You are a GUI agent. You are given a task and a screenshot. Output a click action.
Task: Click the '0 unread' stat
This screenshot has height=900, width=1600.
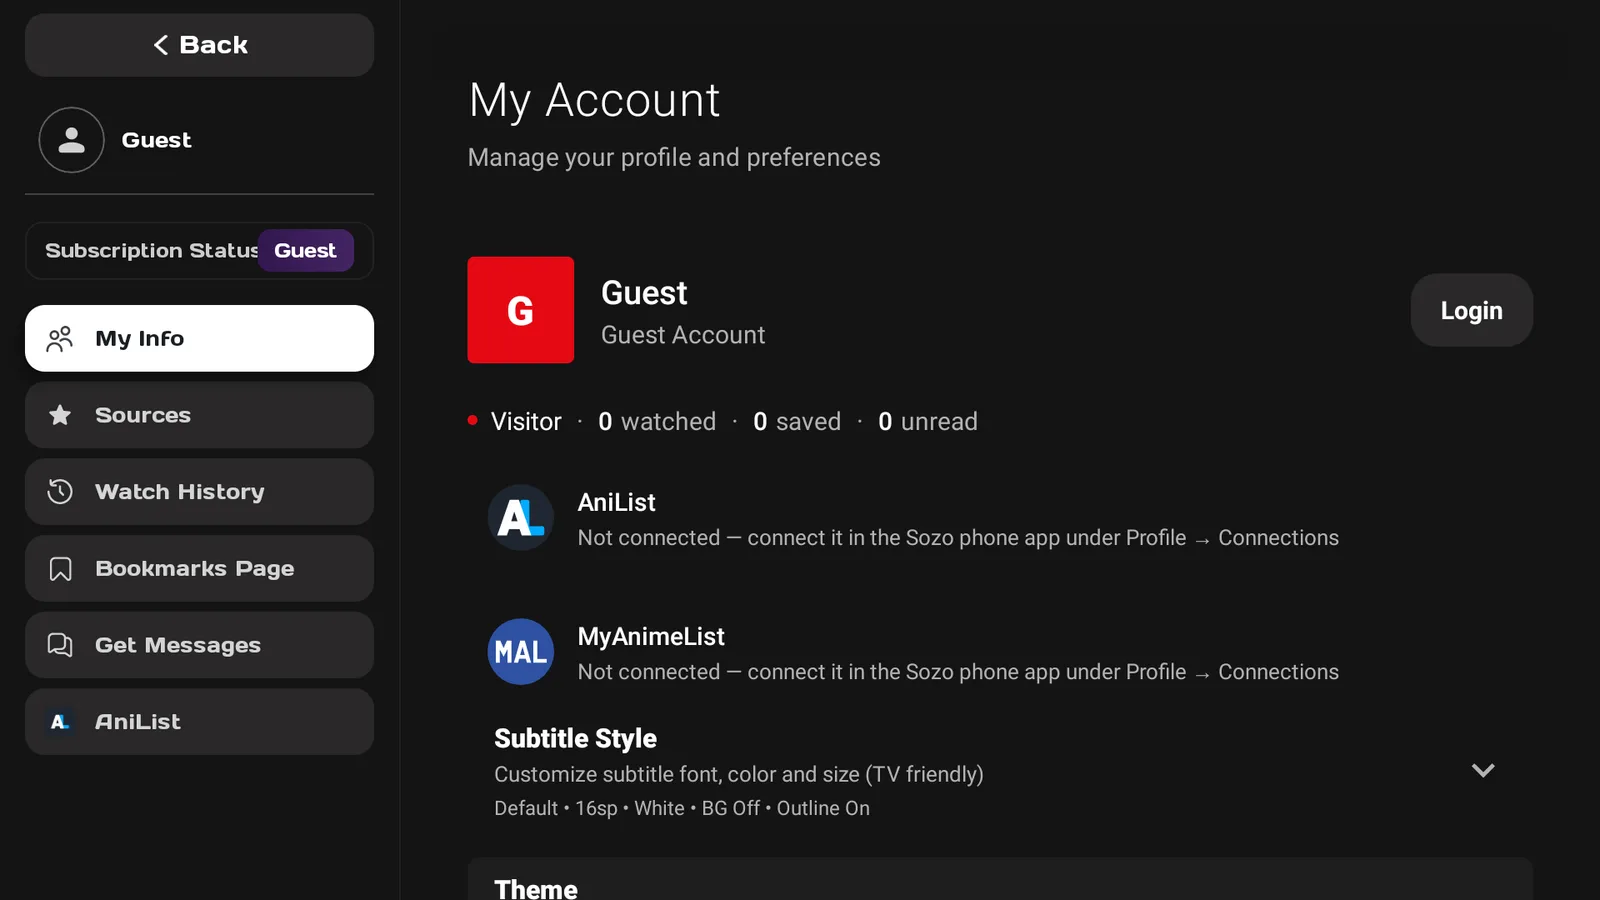(928, 422)
